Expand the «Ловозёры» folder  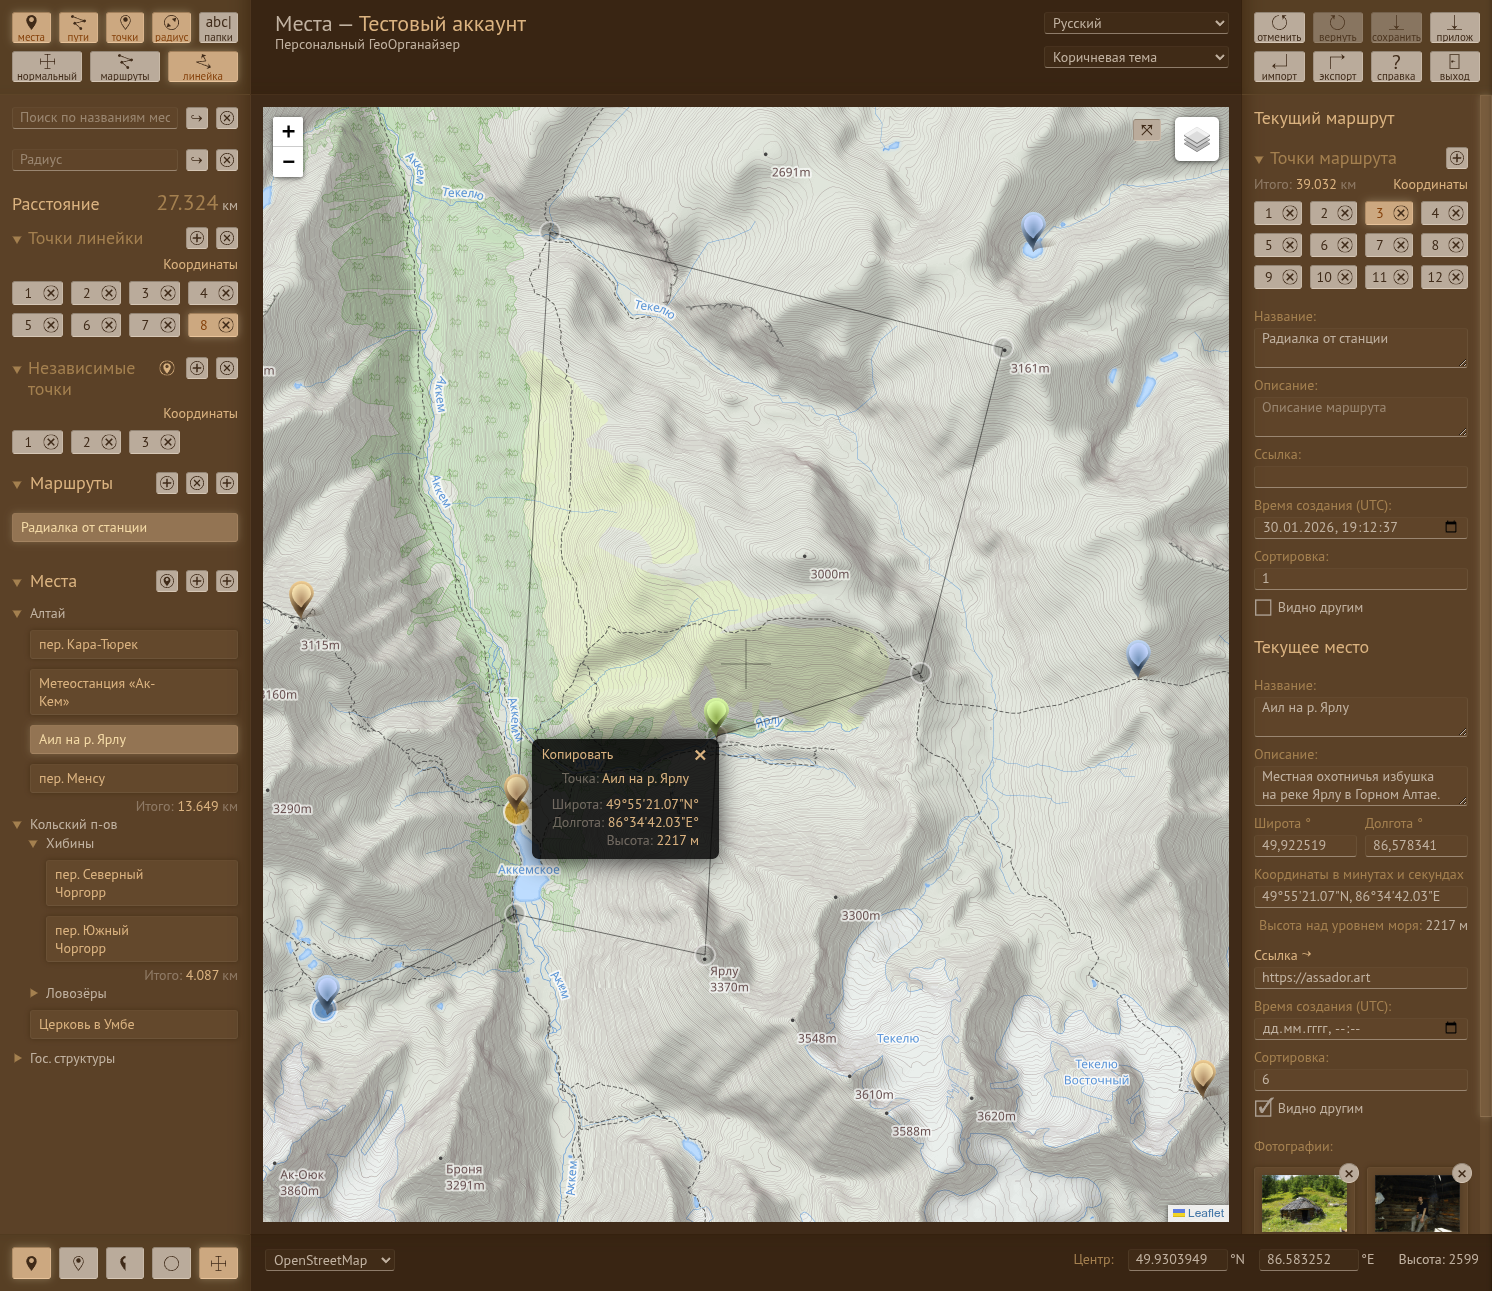click(x=33, y=993)
